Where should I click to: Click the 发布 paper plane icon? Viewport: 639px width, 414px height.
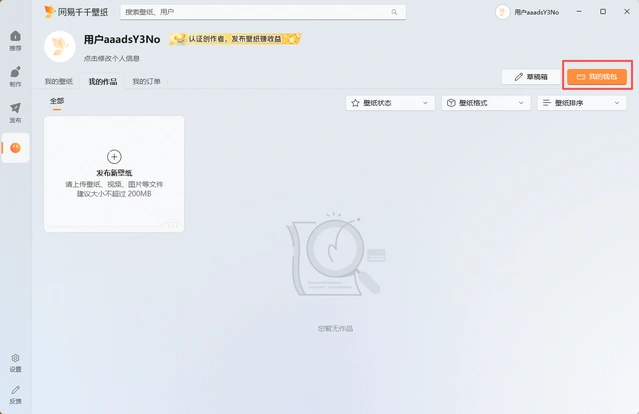pos(15,112)
